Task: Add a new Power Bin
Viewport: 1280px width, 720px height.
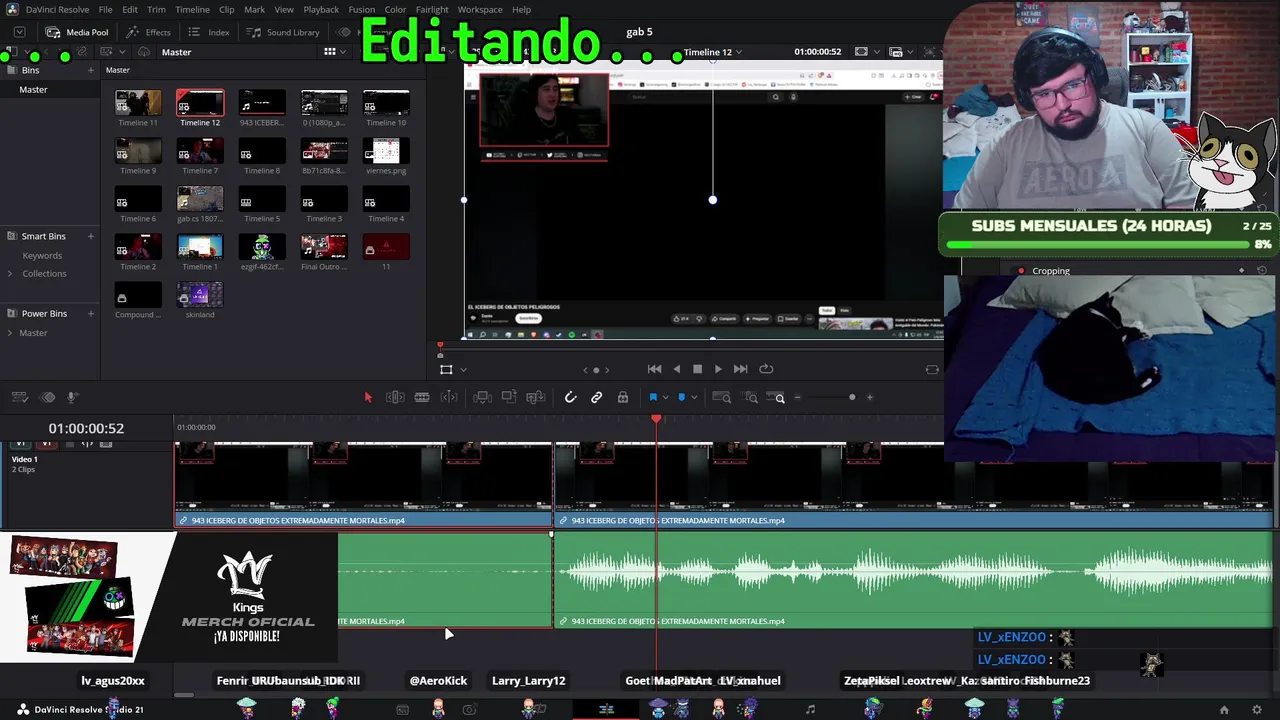Action: coord(90,313)
